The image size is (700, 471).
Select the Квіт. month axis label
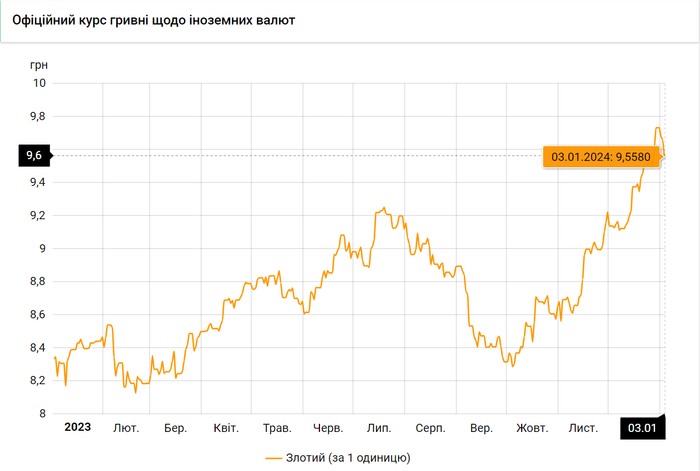(226, 428)
